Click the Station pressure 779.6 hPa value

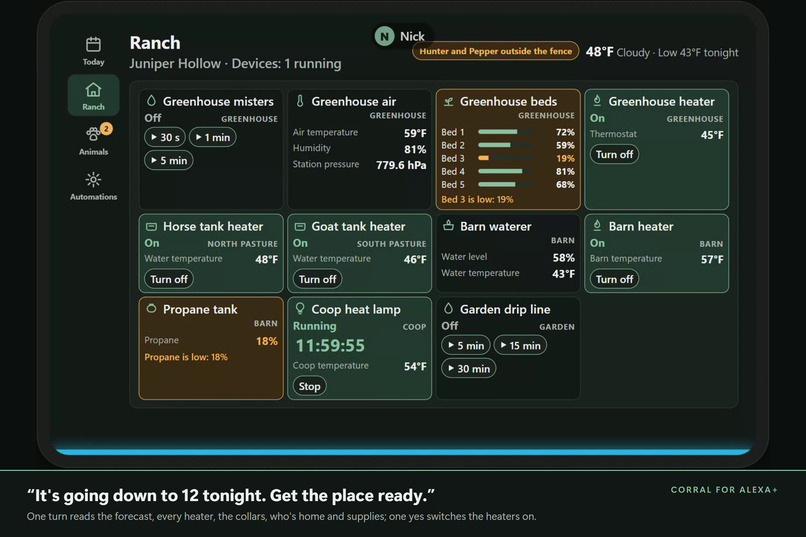coord(401,165)
